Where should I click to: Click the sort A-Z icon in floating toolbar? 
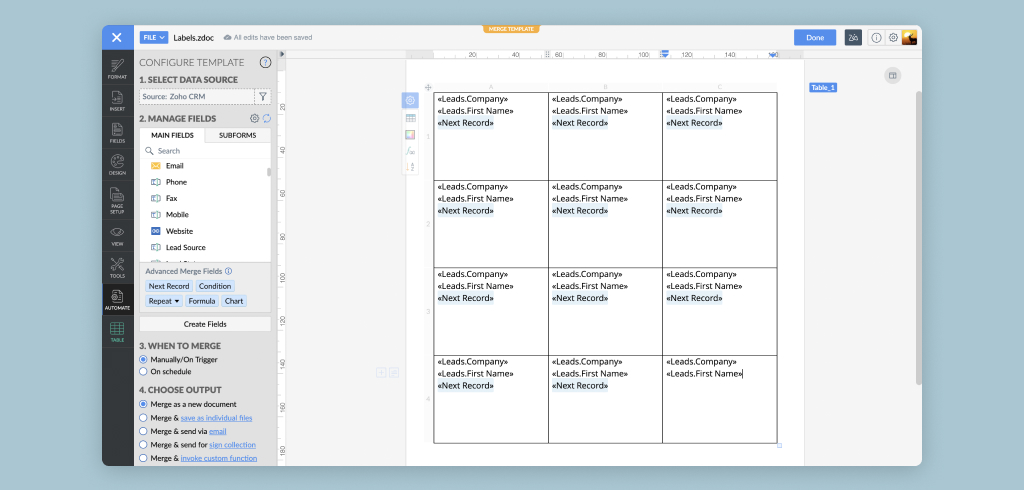tap(410, 167)
